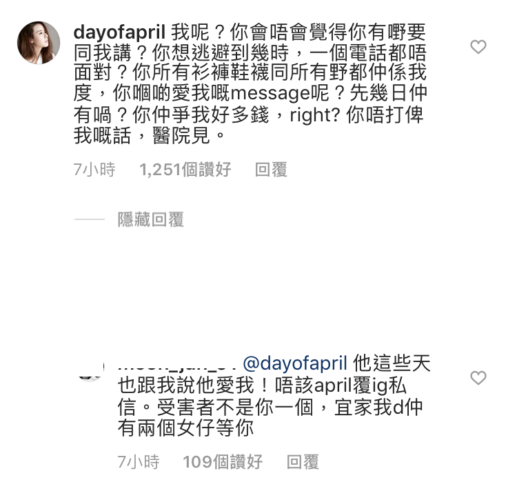Select the 受害者不是你一個 text in the reply
This screenshot has width=517, height=500.
click(x=235, y=408)
